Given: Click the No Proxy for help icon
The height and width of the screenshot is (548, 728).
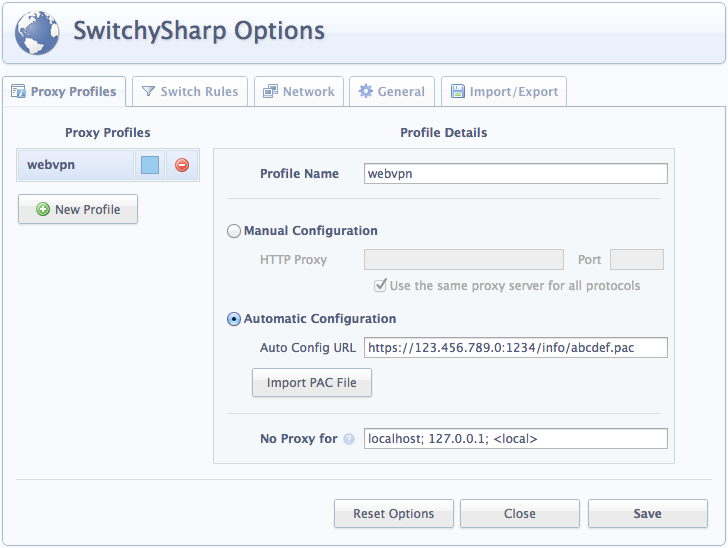Looking at the screenshot, I should click(349, 439).
